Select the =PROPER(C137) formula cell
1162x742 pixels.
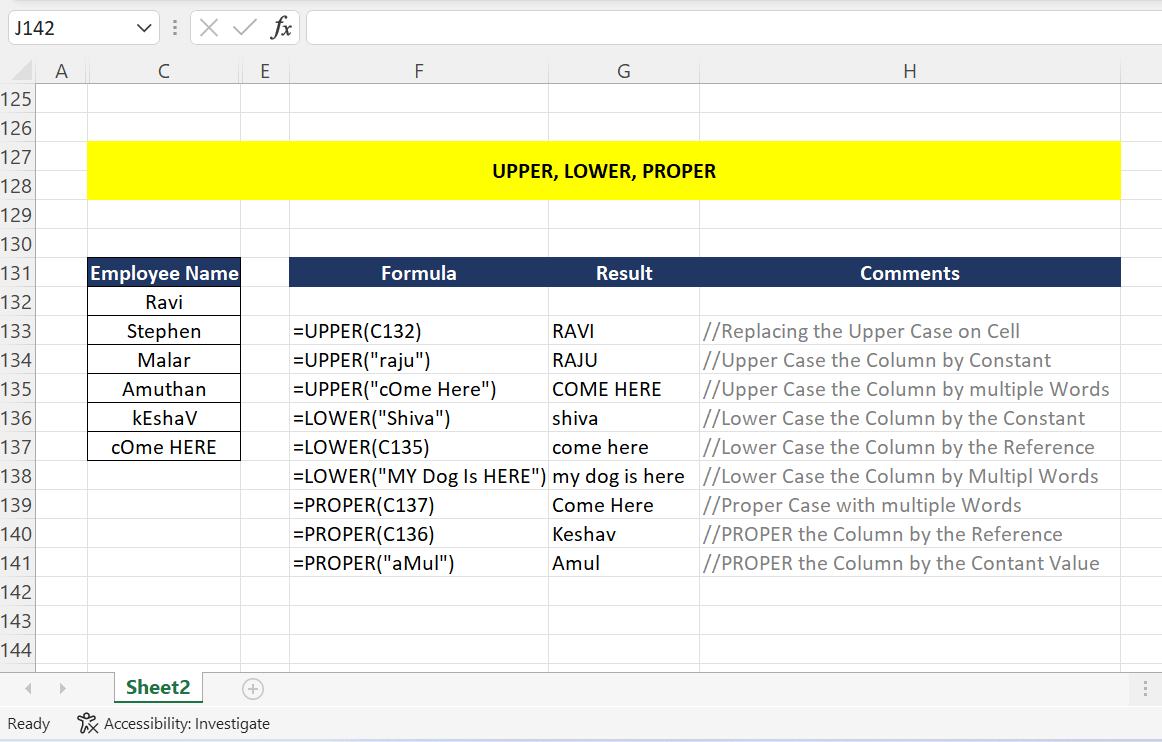point(419,505)
